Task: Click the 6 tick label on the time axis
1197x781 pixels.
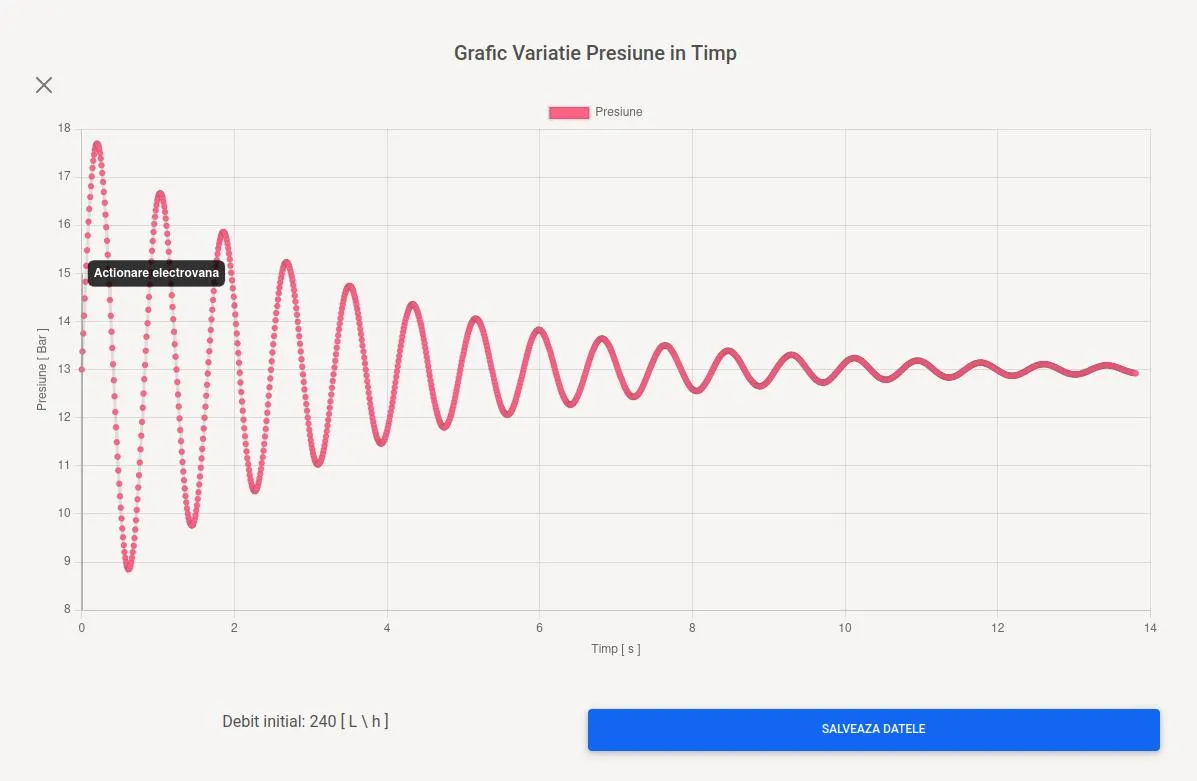Action: 539,628
